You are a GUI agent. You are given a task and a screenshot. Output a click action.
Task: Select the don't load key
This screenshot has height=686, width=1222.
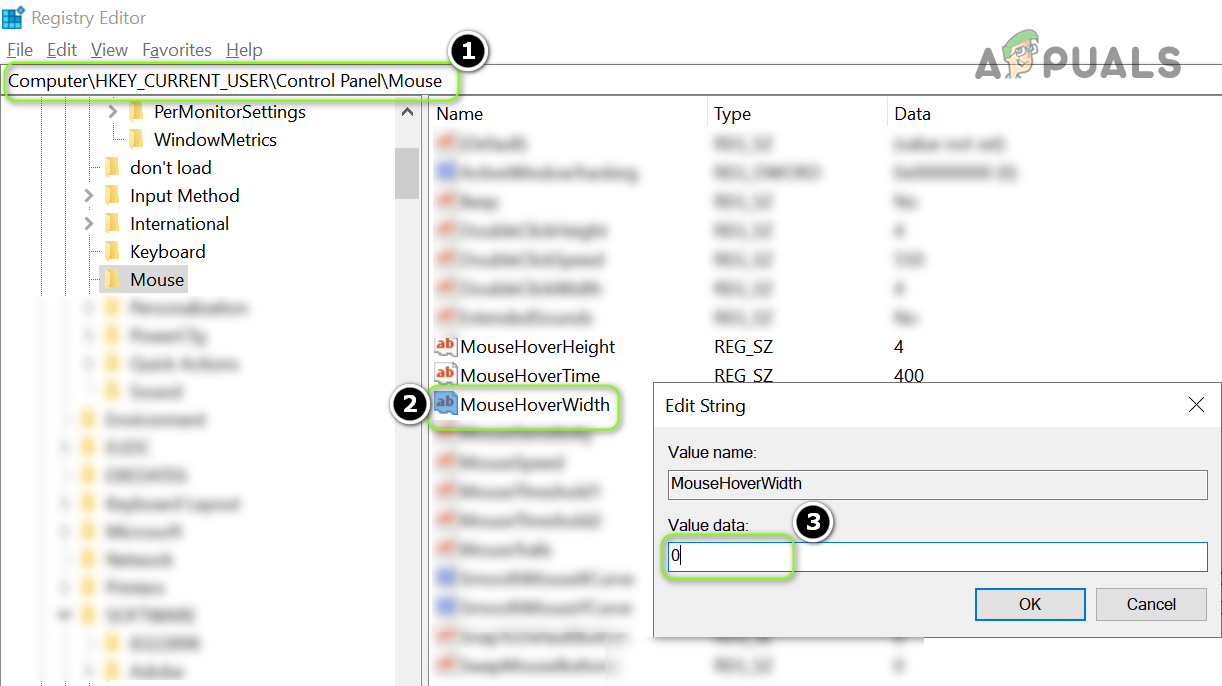click(171, 168)
